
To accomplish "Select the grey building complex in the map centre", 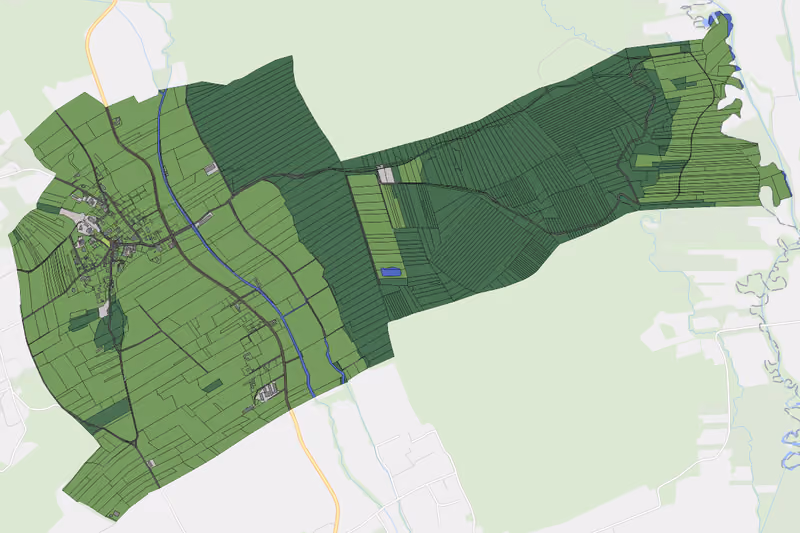I will click(386, 175).
